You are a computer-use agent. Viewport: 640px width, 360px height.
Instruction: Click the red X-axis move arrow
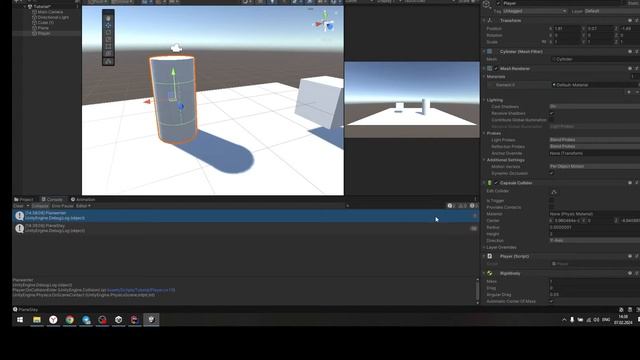point(147,101)
